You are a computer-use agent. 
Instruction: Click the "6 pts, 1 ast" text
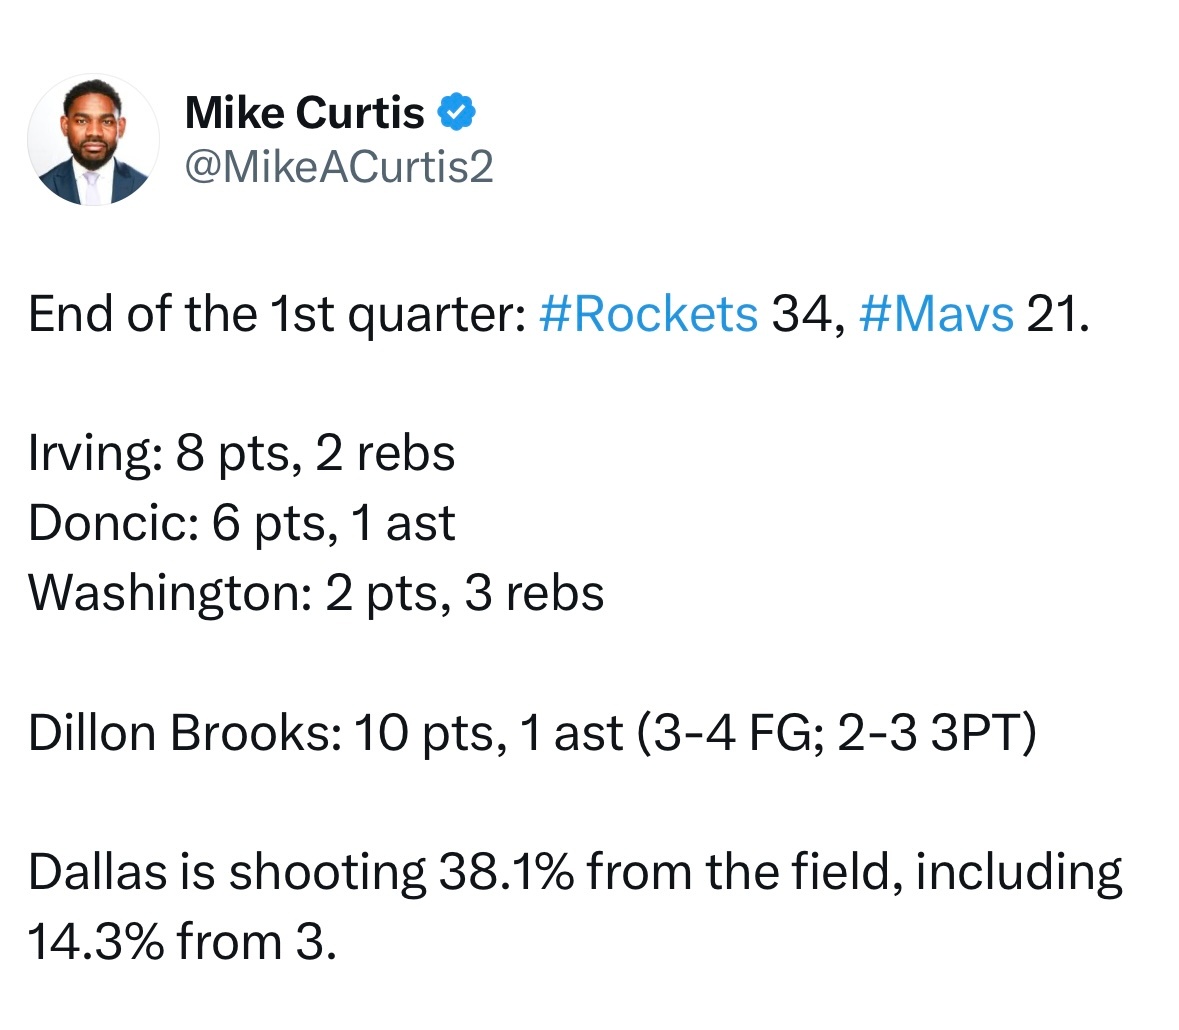click(x=333, y=524)
